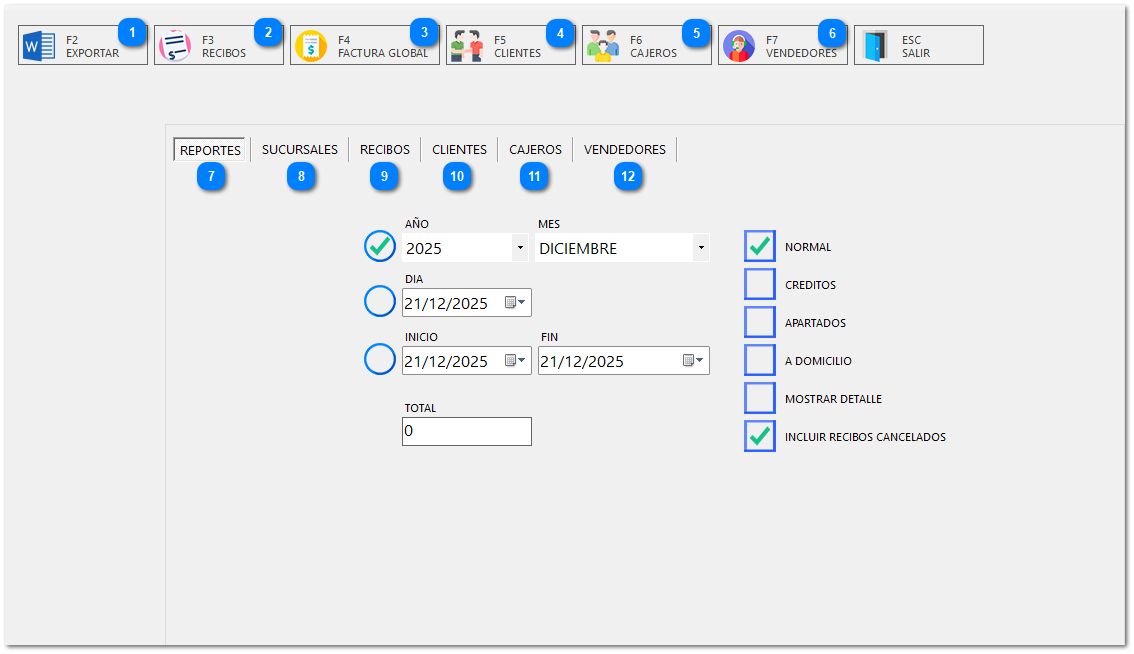This screenshot has width=1134, height=654.
Task: Open the F7 Vendedores headset icon
Action: pos(739,46)
